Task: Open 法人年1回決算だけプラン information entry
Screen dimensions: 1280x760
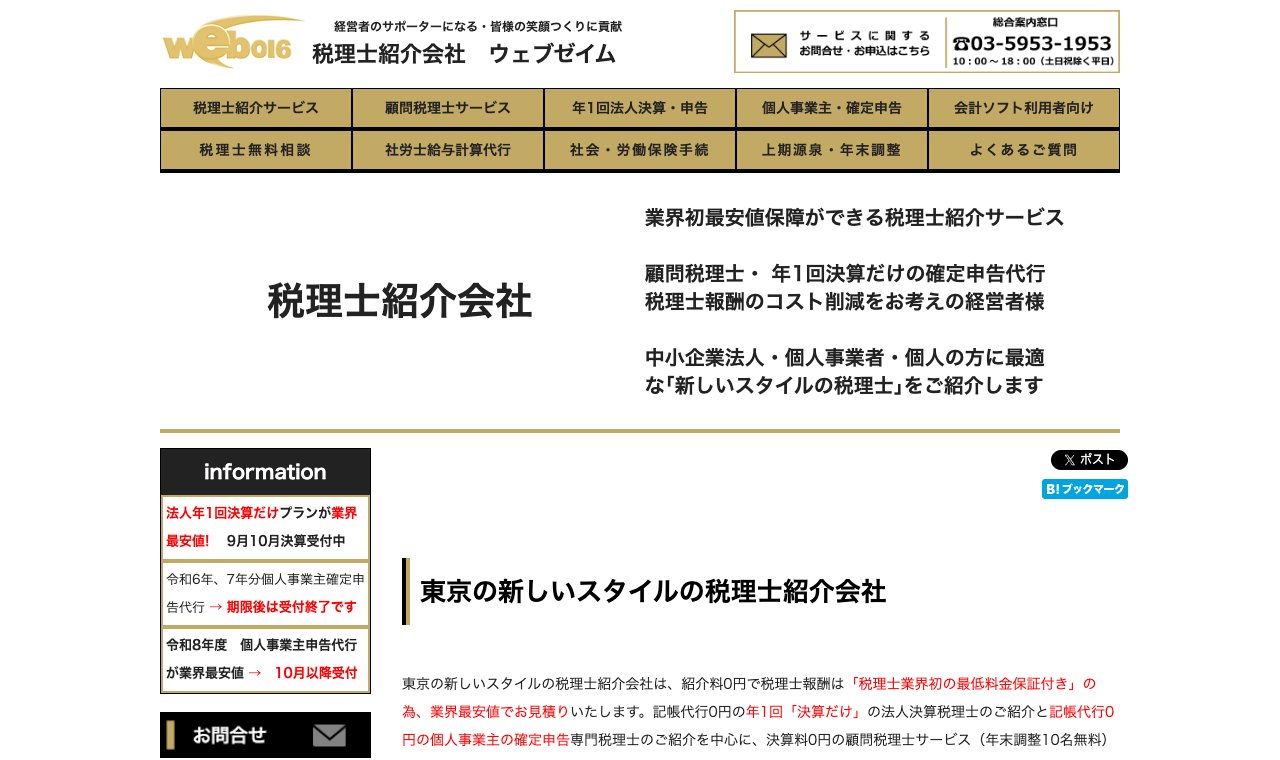Action: 265,527
